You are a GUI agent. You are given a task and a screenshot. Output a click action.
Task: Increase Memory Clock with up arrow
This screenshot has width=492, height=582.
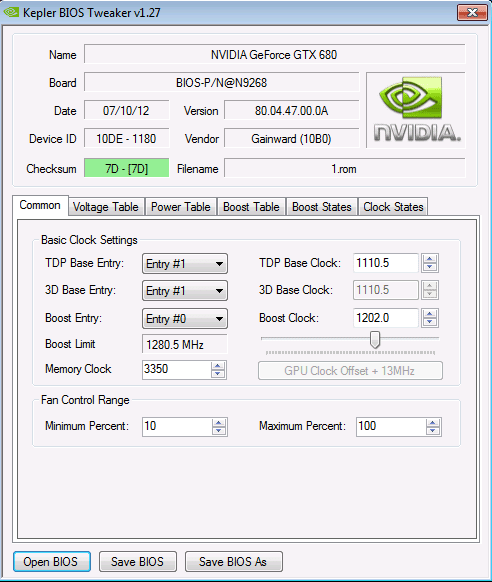point(218,366)
